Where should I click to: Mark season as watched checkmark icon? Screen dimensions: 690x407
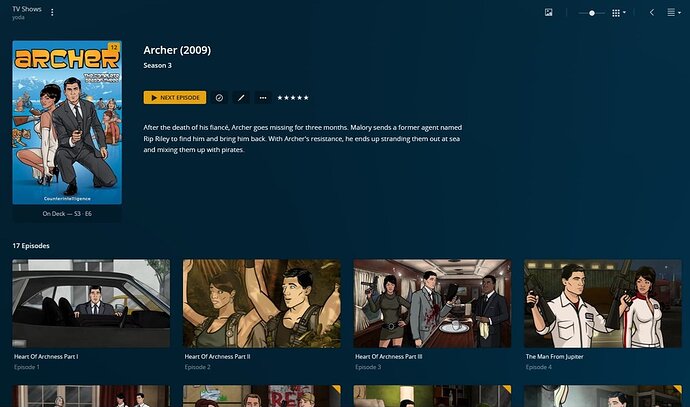(x=219, y=98)
